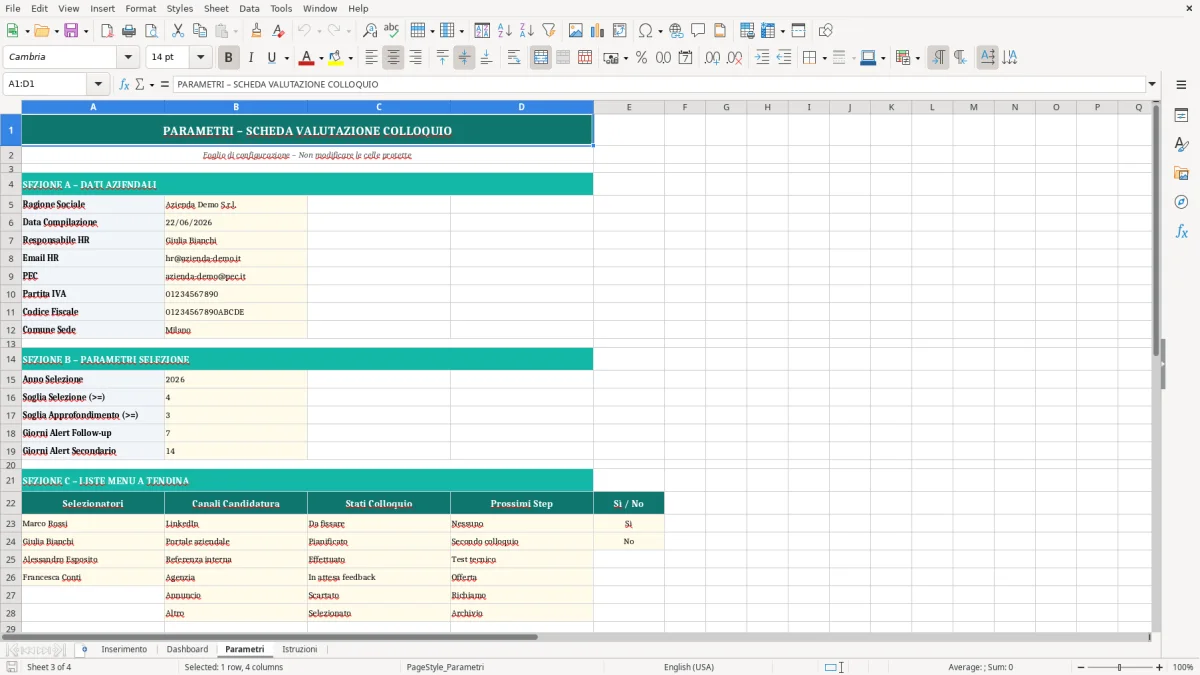The width and height of the screenshot is (1200, 675).
Task: Click the Insert Special Character omega icon
Action: [x=645, y=31]
